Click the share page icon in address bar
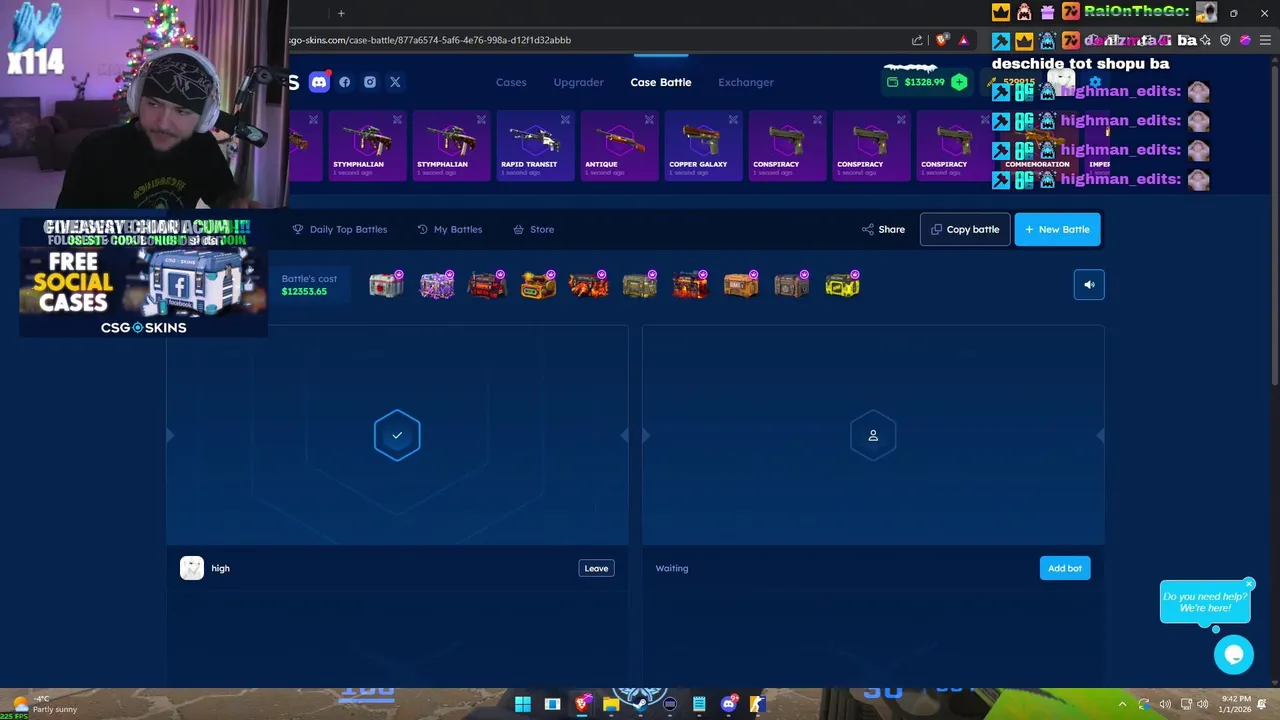The image size is (1280, 720). point(917,40)
